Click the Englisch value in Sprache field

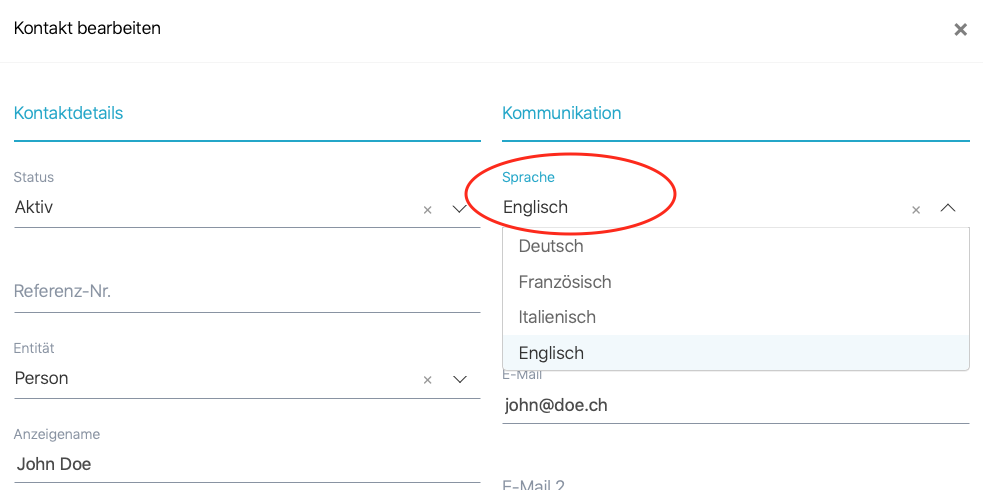coord(536,208)
